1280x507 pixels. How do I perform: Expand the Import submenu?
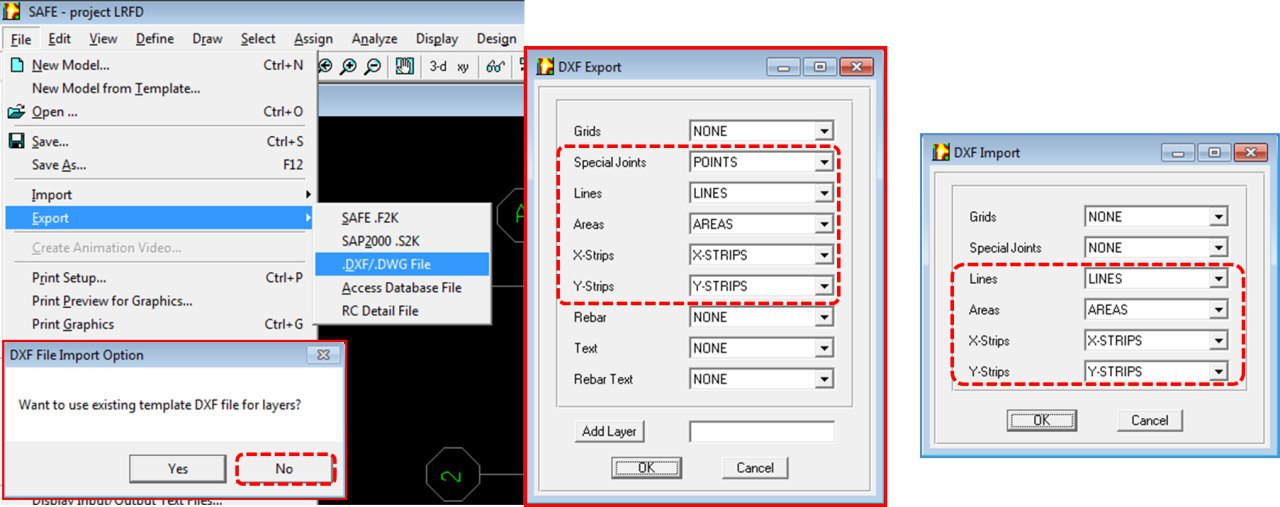coord(160,195)
